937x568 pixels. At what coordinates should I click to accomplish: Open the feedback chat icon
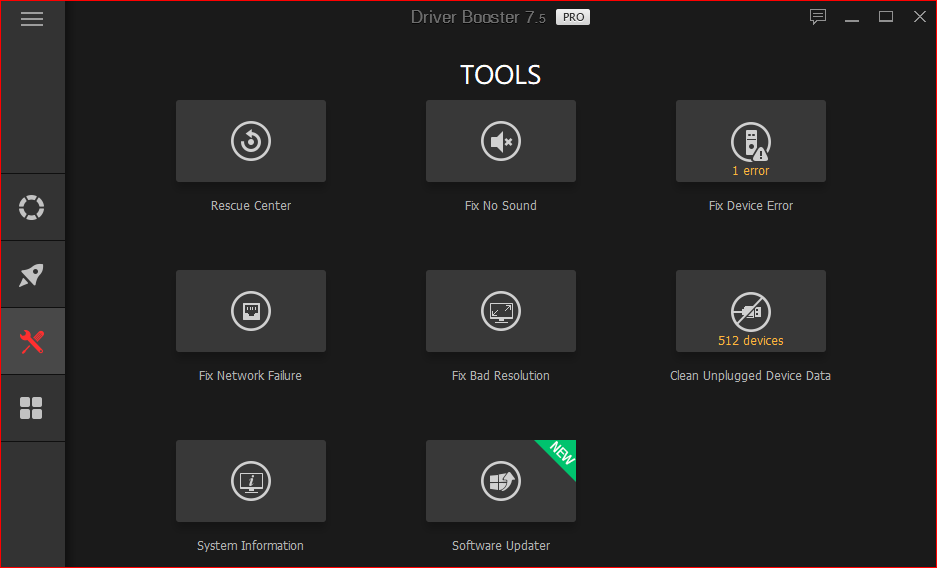(817, 17)
